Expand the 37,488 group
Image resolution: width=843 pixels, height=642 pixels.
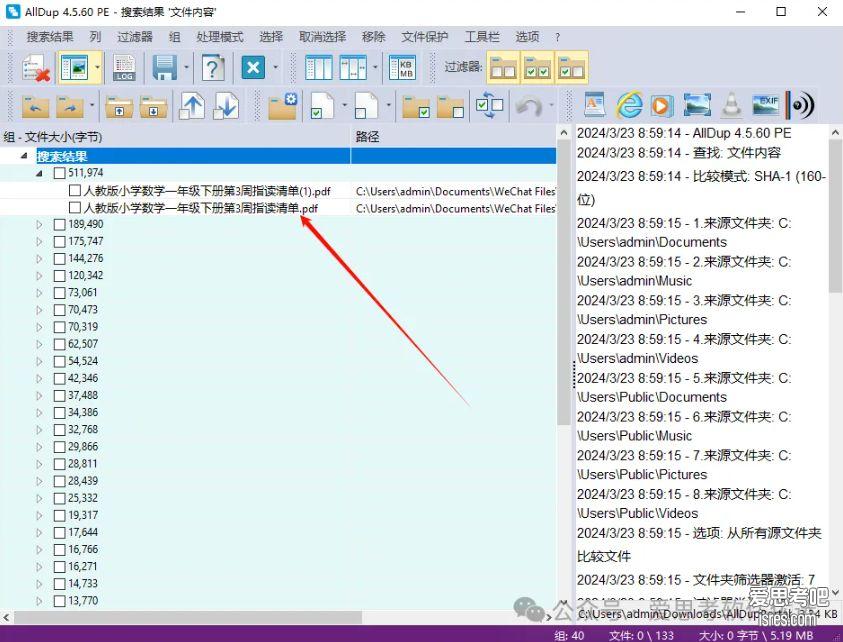pos(39,396)
